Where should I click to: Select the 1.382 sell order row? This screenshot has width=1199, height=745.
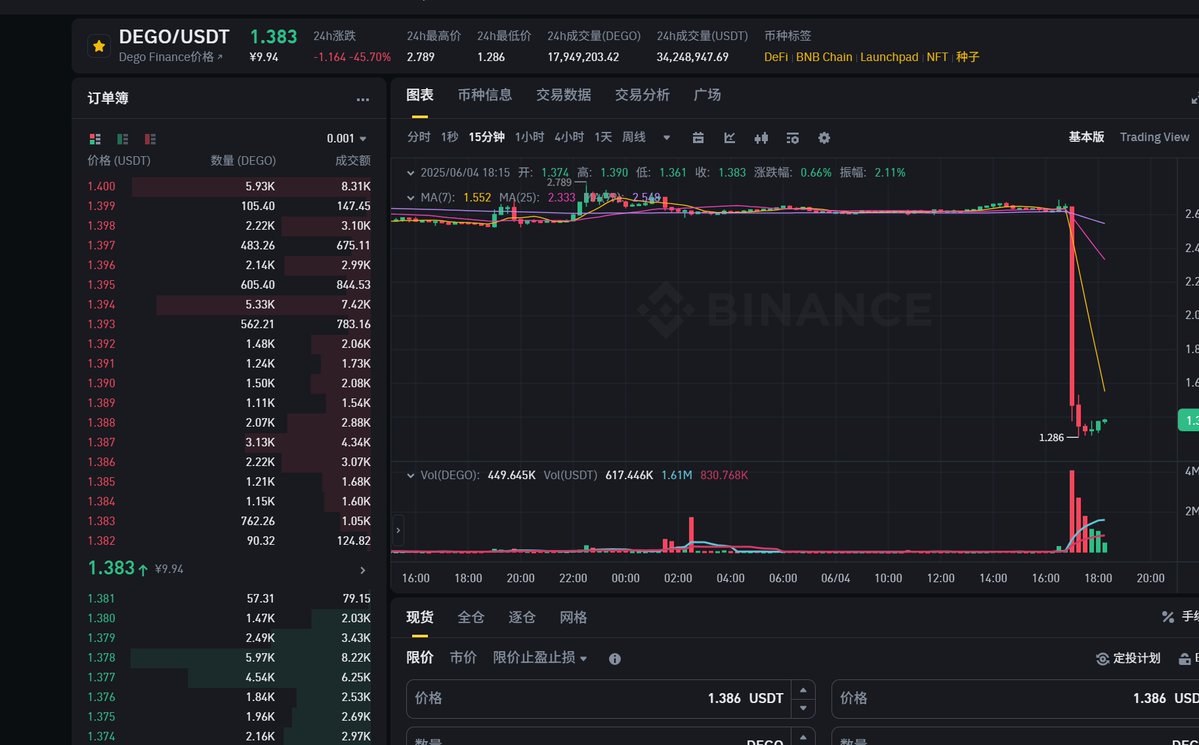[x=229, y=541]
